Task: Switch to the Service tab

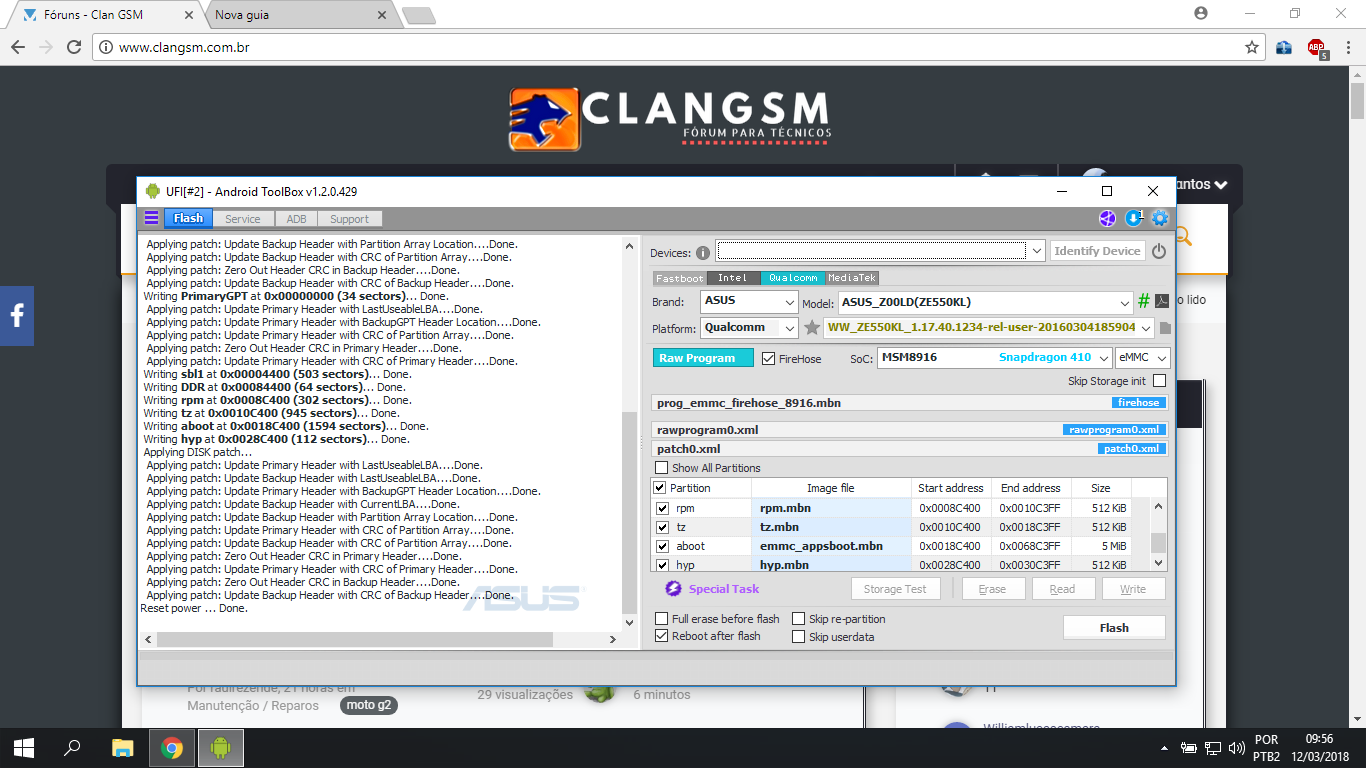Action: [x=243, y=219]
